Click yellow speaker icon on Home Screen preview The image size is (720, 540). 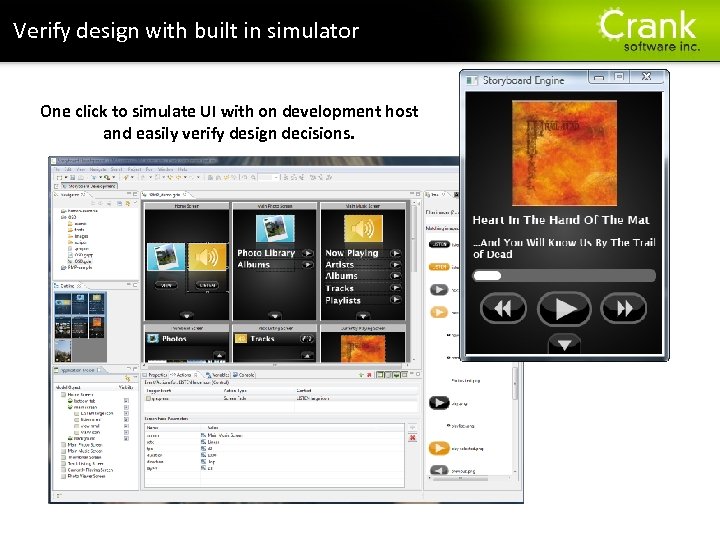coord(208,257)
